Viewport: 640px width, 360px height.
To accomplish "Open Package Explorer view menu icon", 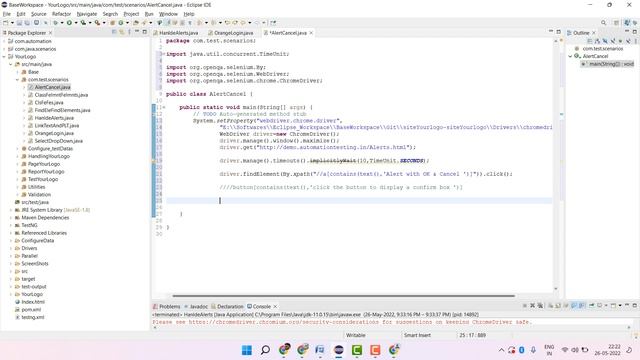I will (x=129, y=32).
